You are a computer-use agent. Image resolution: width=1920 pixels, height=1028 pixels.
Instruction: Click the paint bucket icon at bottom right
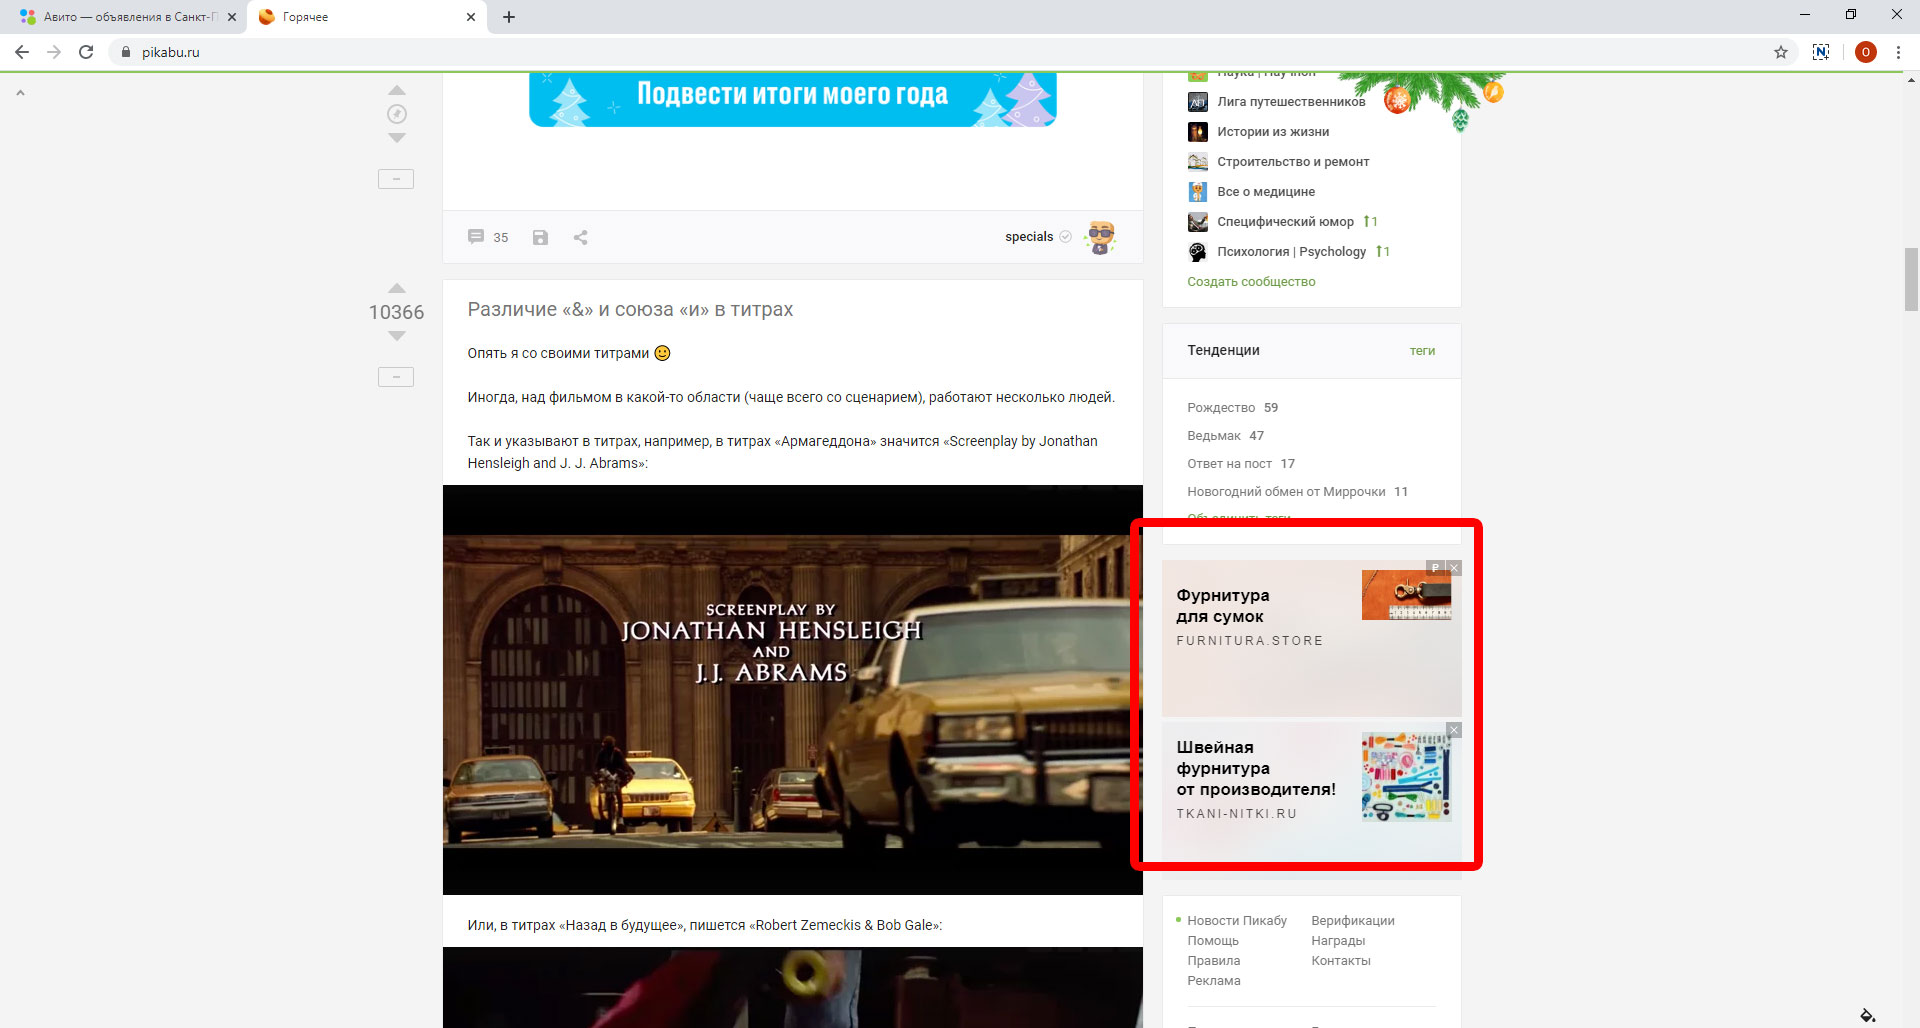click(x=1867, y=1015)
